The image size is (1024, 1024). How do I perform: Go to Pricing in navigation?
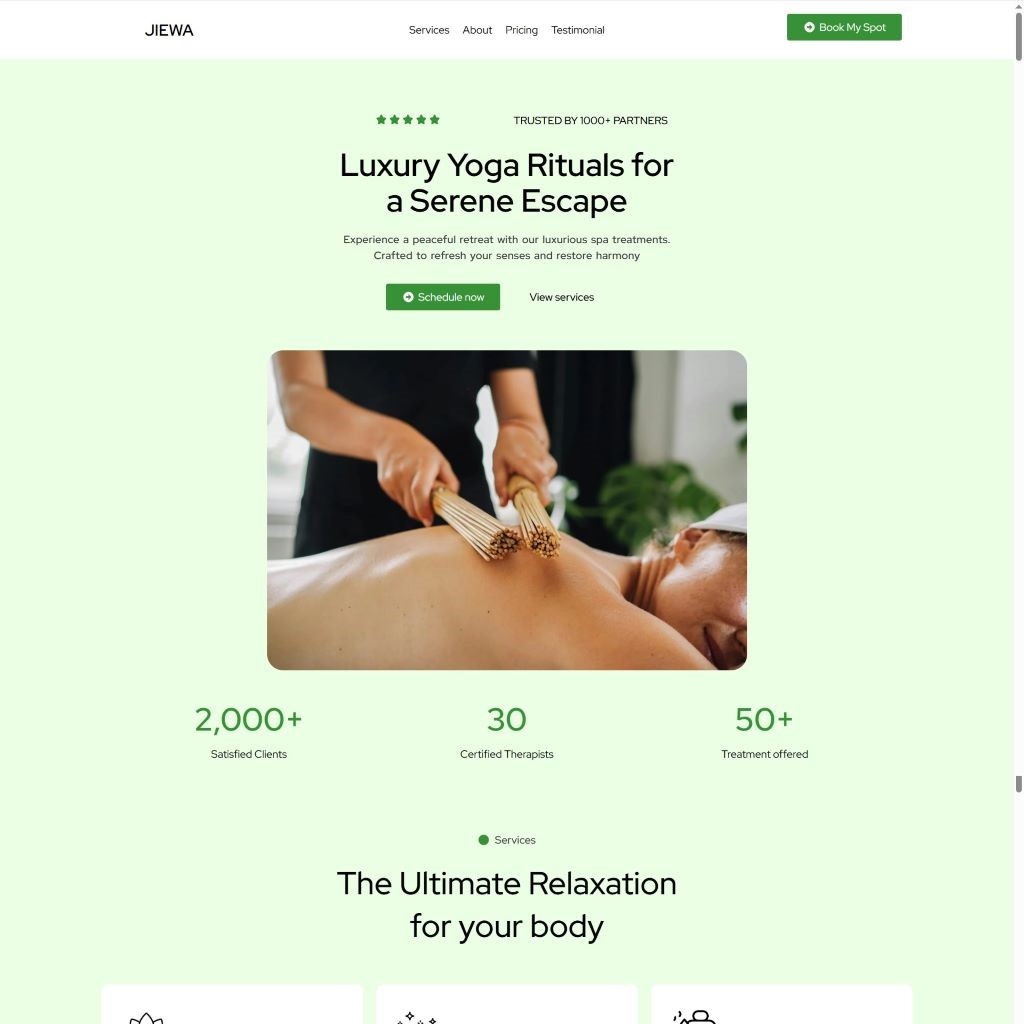point(521,30)
